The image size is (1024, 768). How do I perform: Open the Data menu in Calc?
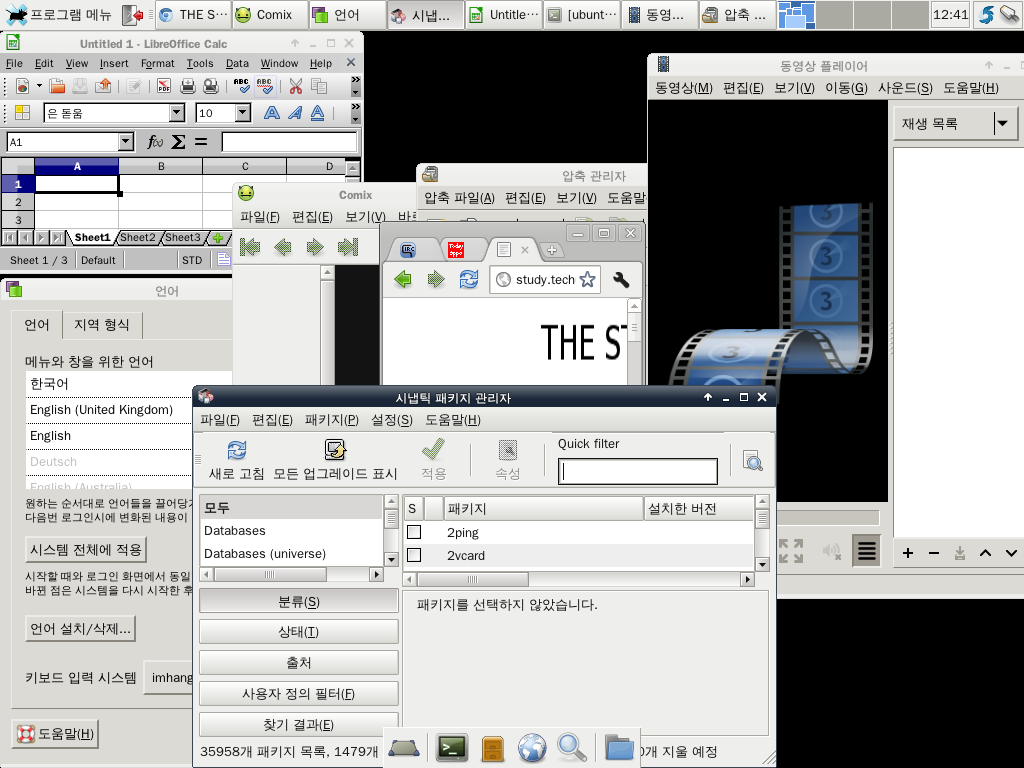[x=237, y=63]
